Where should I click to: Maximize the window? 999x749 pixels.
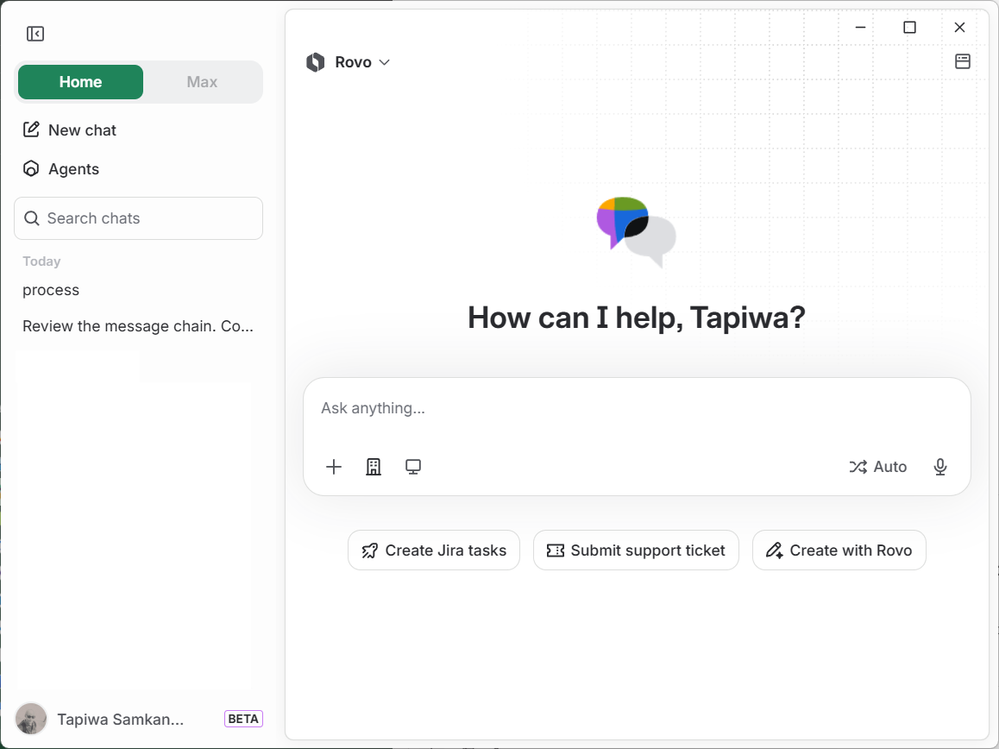(910, 27)
